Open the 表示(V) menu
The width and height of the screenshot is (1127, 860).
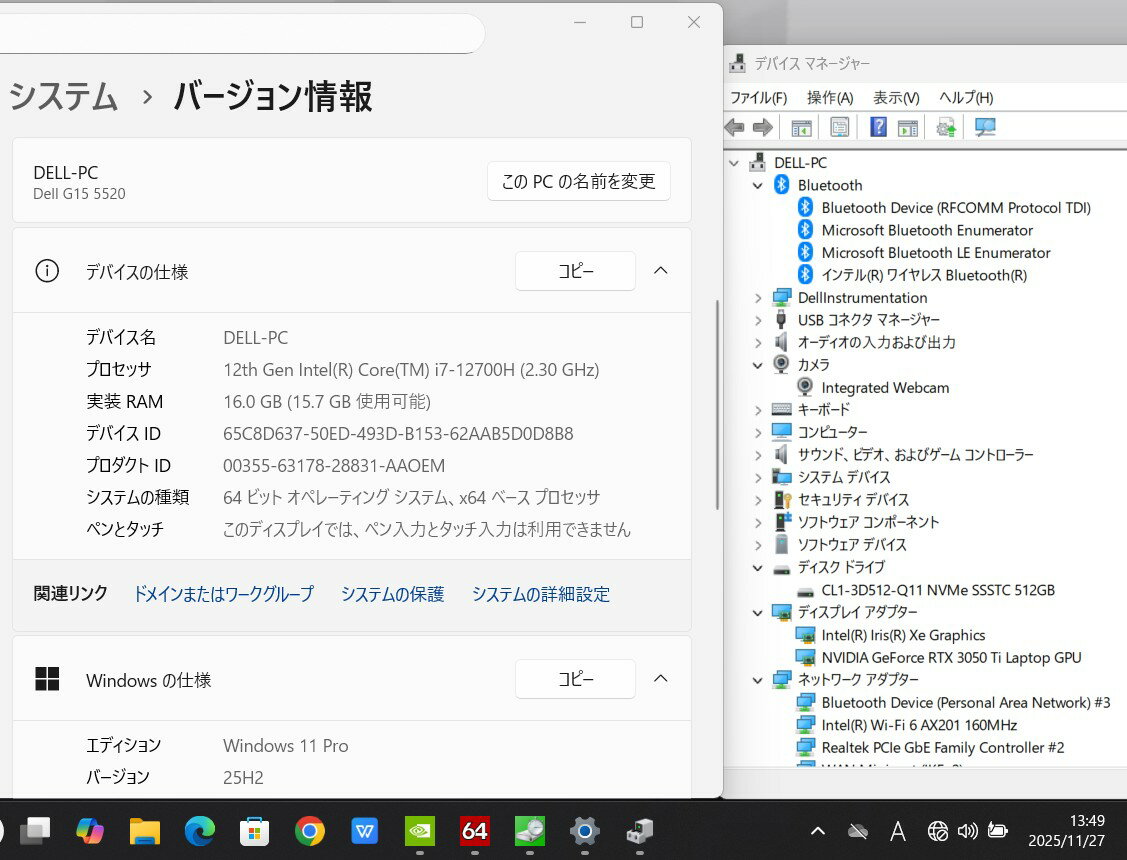pyautogui.click(x=895, y=97)
